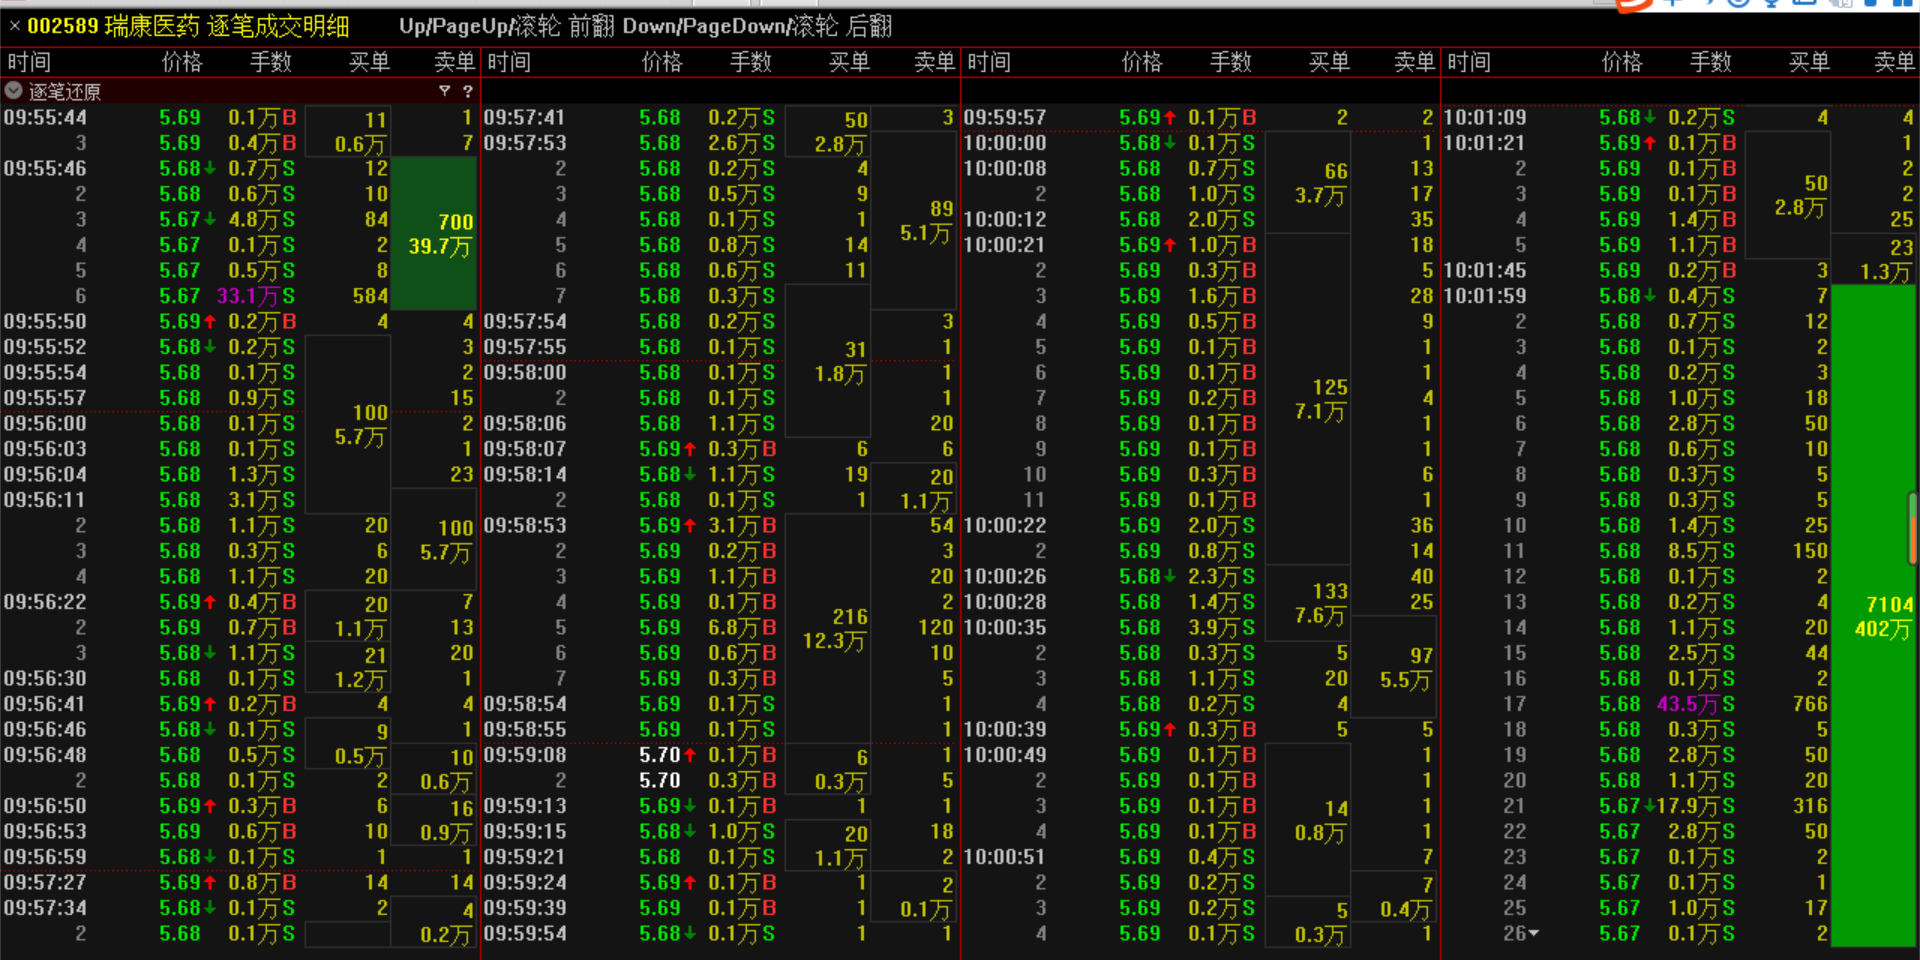Expand the small arrow beside row 26
1920x960 pixels.
[1534, 933]
